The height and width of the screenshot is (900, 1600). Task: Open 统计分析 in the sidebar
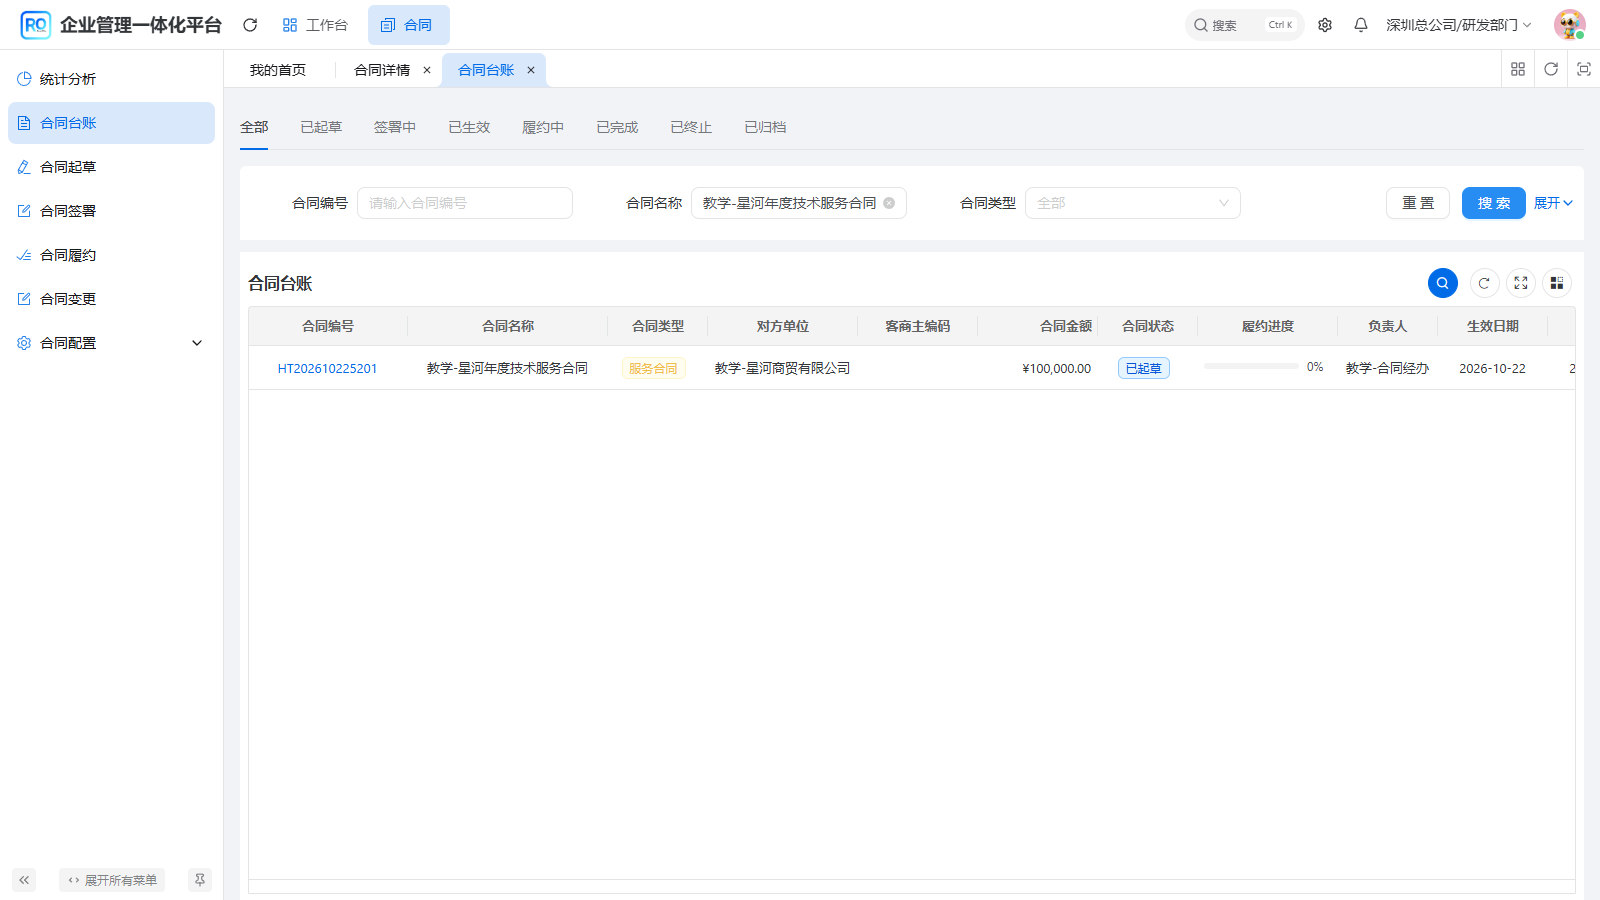point(111,79)
